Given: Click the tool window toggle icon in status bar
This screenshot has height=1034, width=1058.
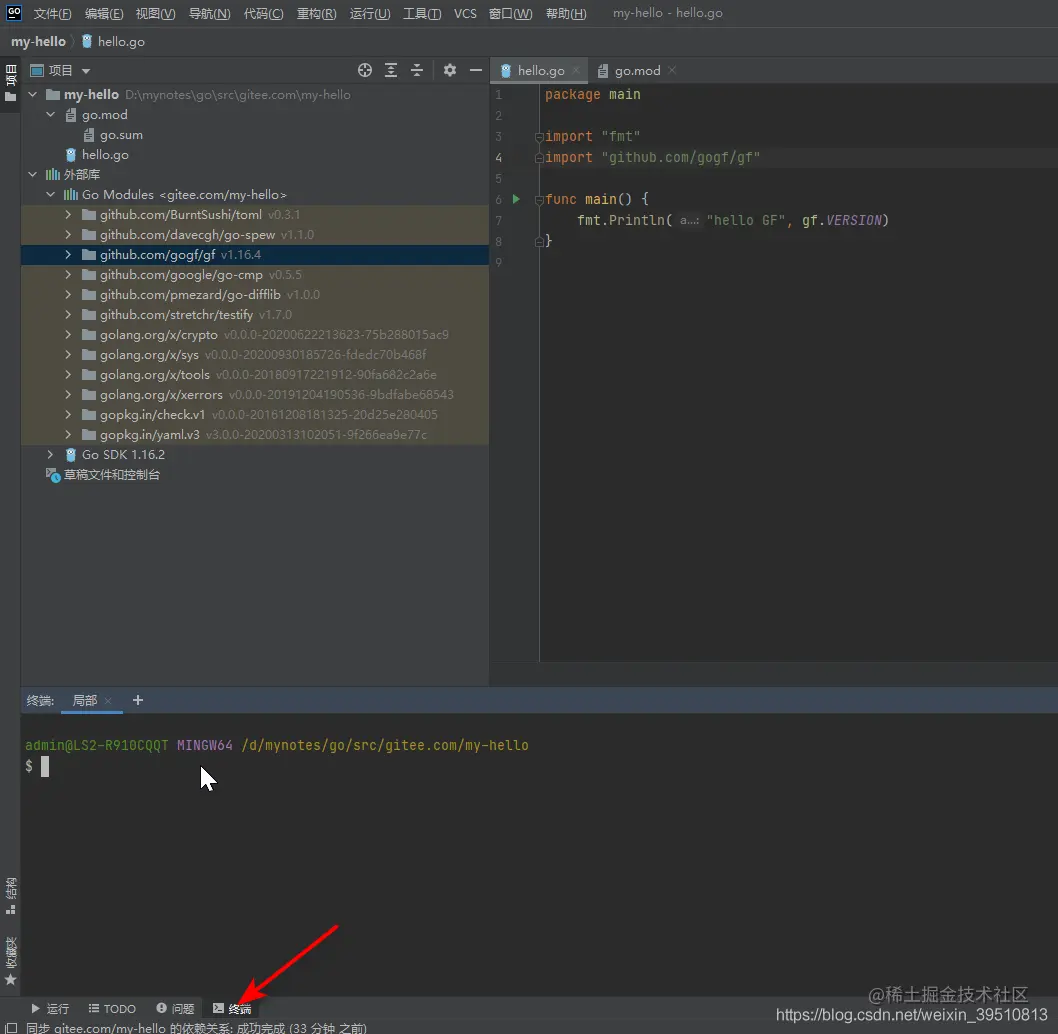Looking at the screenshot, I should [11, 1027].
